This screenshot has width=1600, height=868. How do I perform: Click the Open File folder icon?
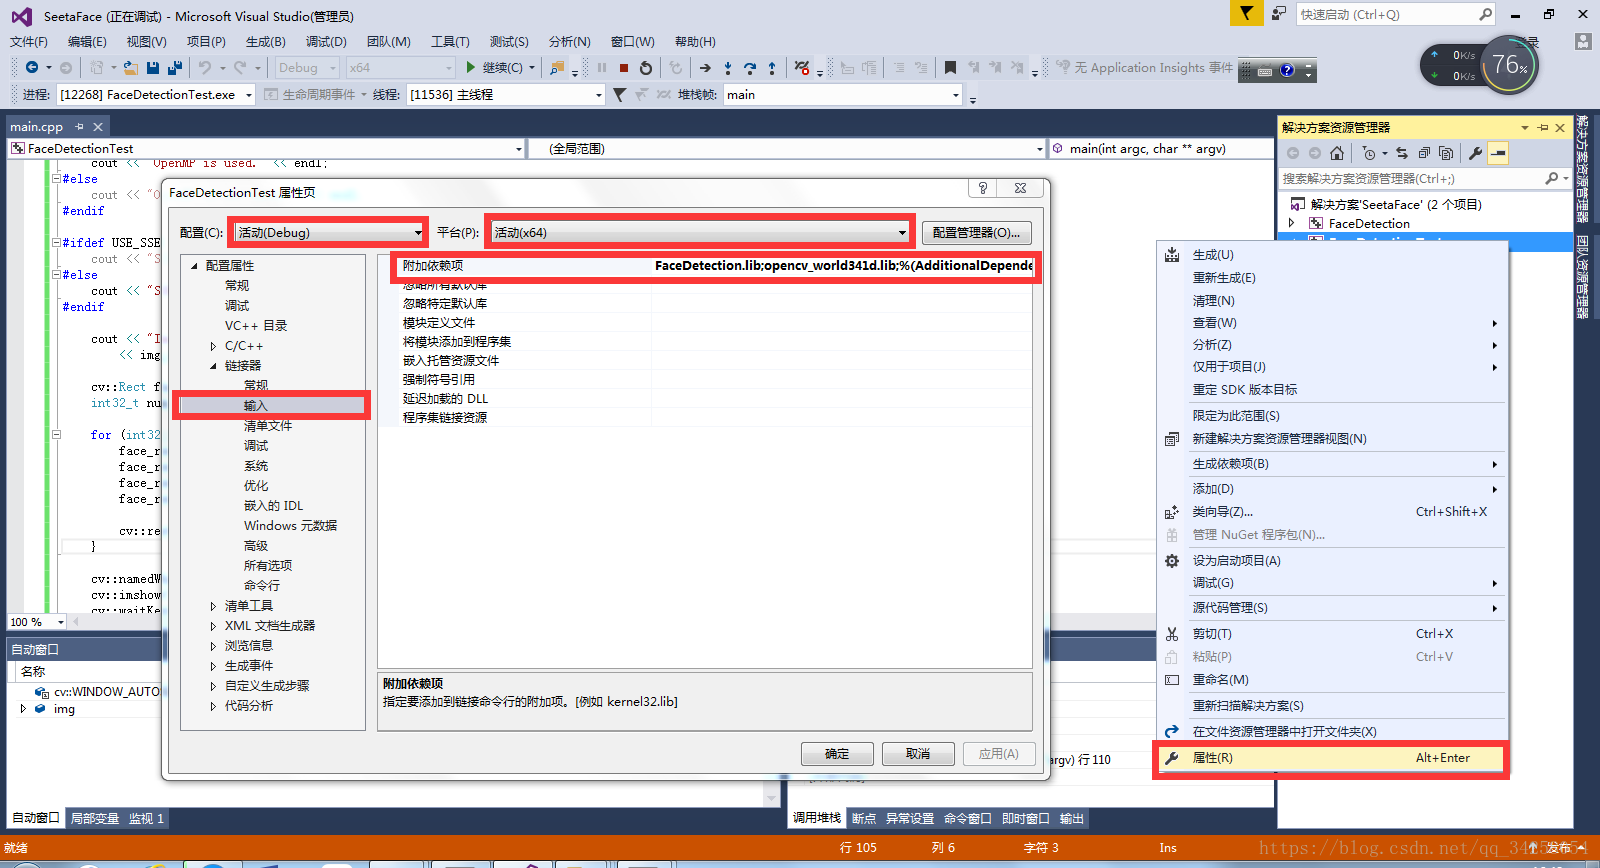pos(131,68)
